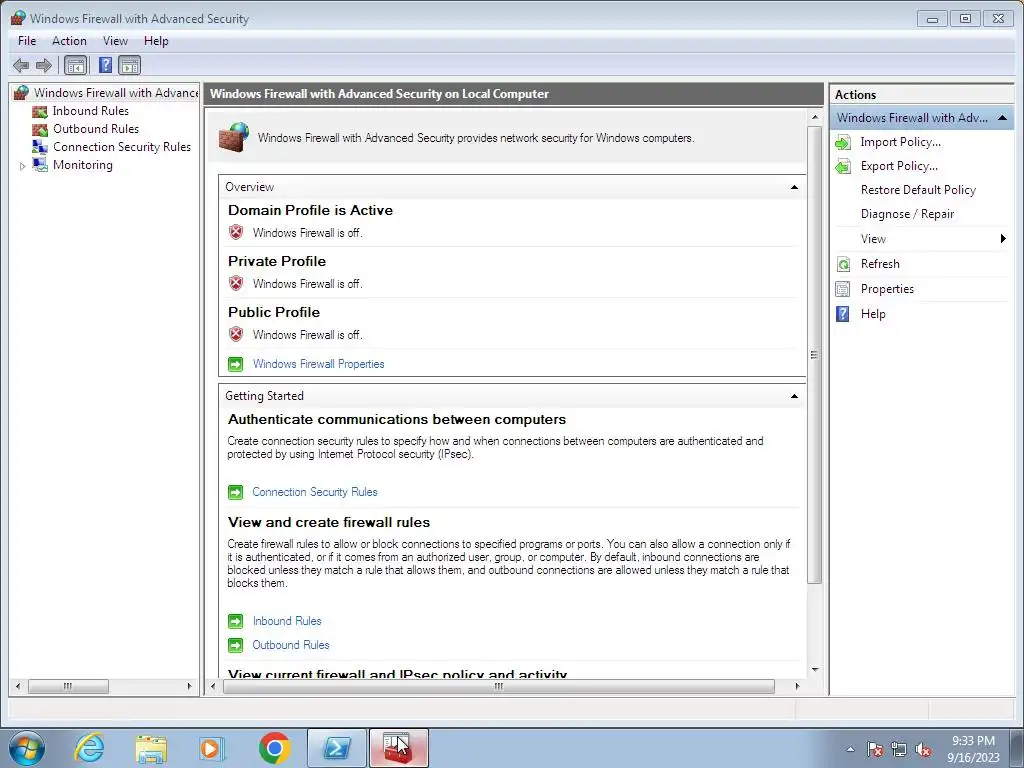Click the tree pane scroll right arrow
Viewport: 1024px width, 768px height.
189,686
